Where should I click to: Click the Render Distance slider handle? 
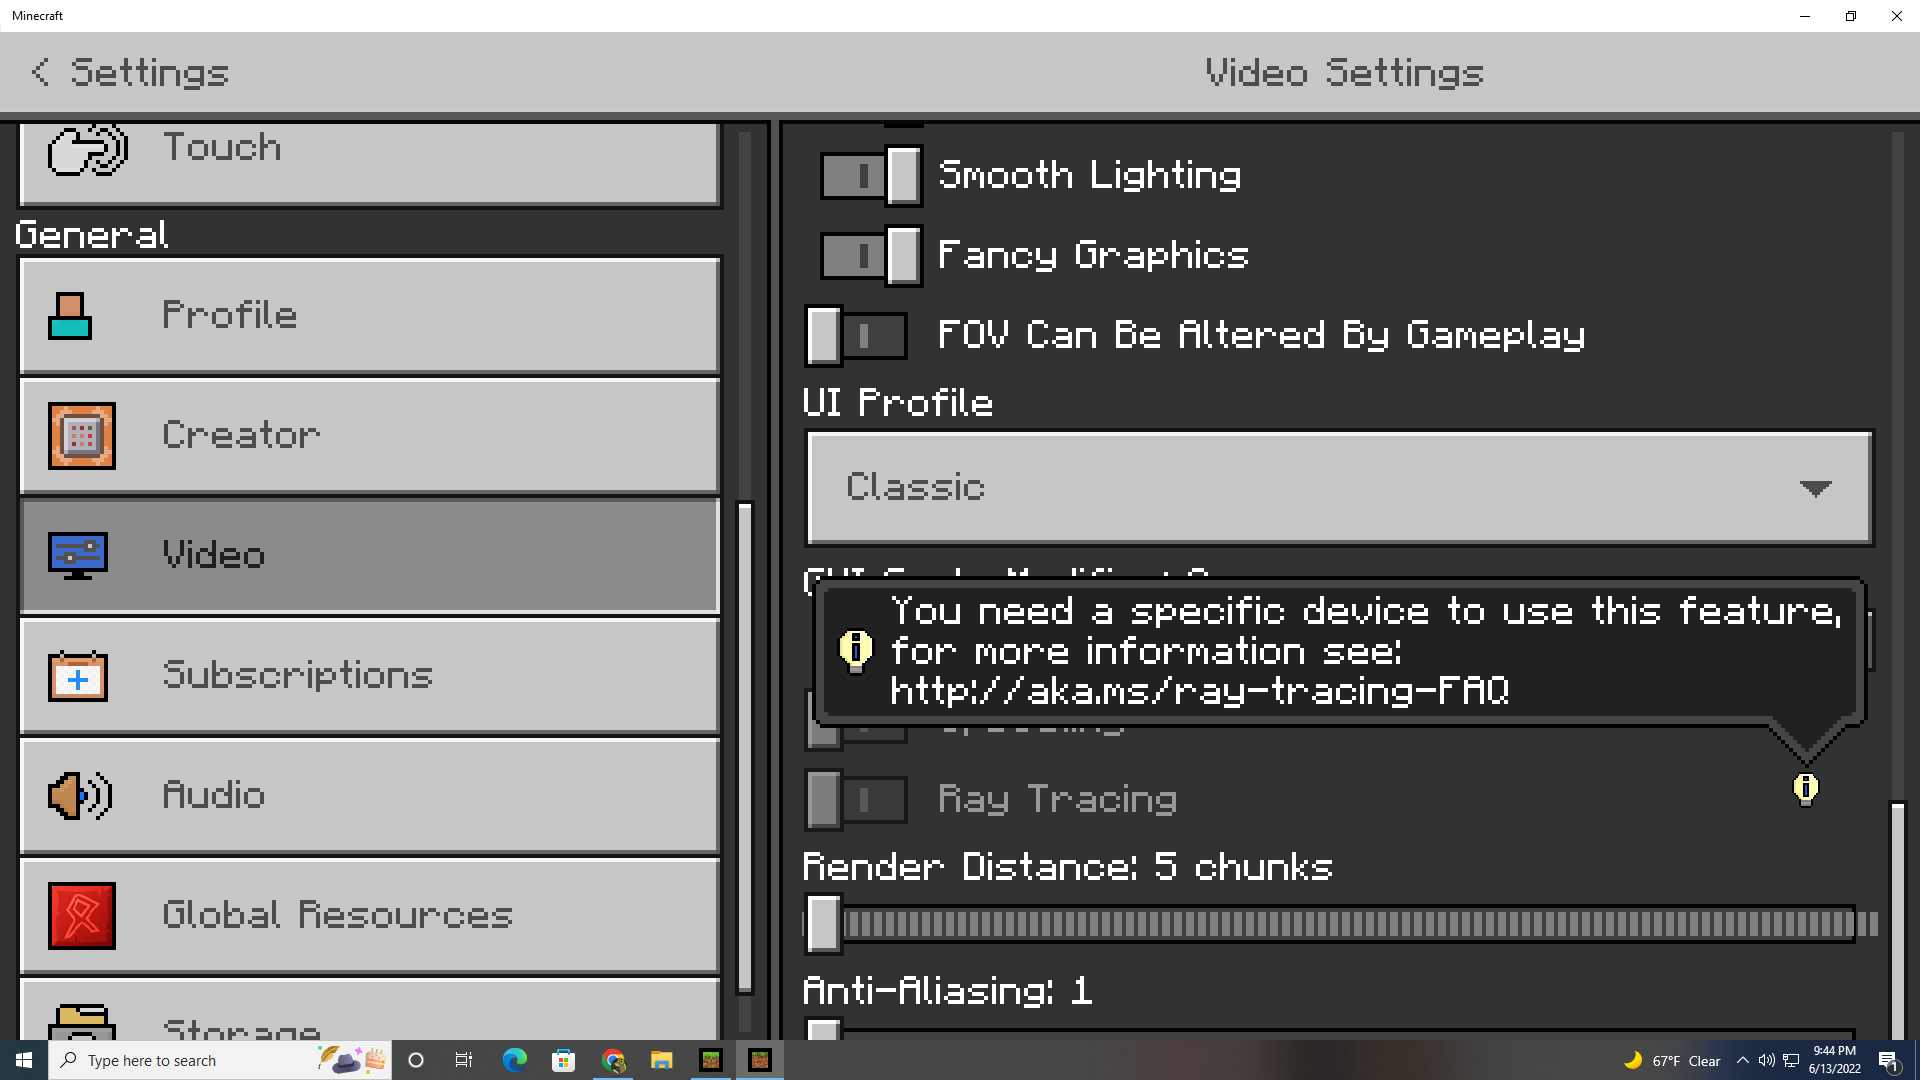824,923
